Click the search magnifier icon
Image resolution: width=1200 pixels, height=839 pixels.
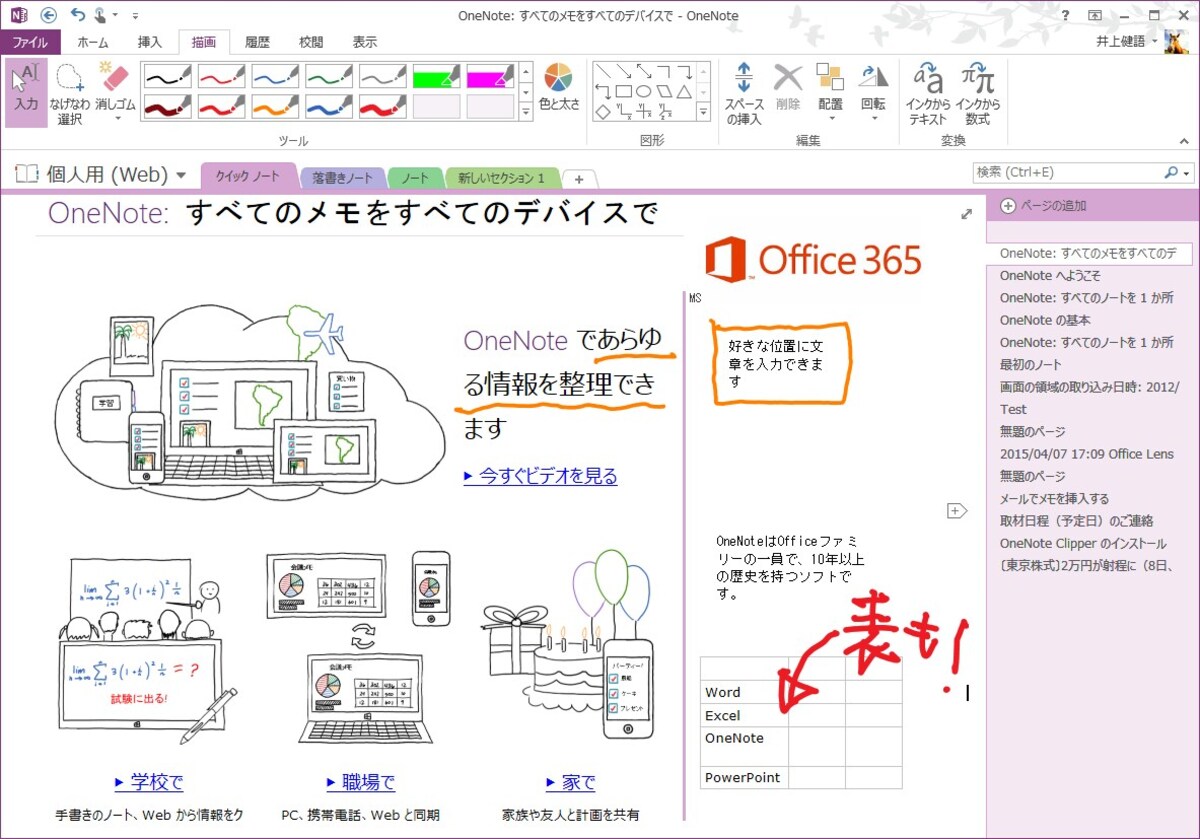click(1171, 173)
